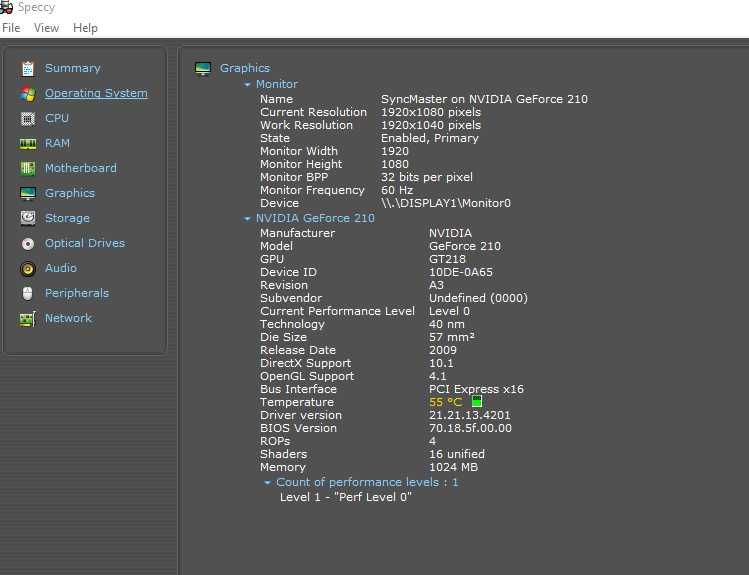Click the DirectX Support 10.1 value
749x575 pixels.
click(x=441, y=363)
